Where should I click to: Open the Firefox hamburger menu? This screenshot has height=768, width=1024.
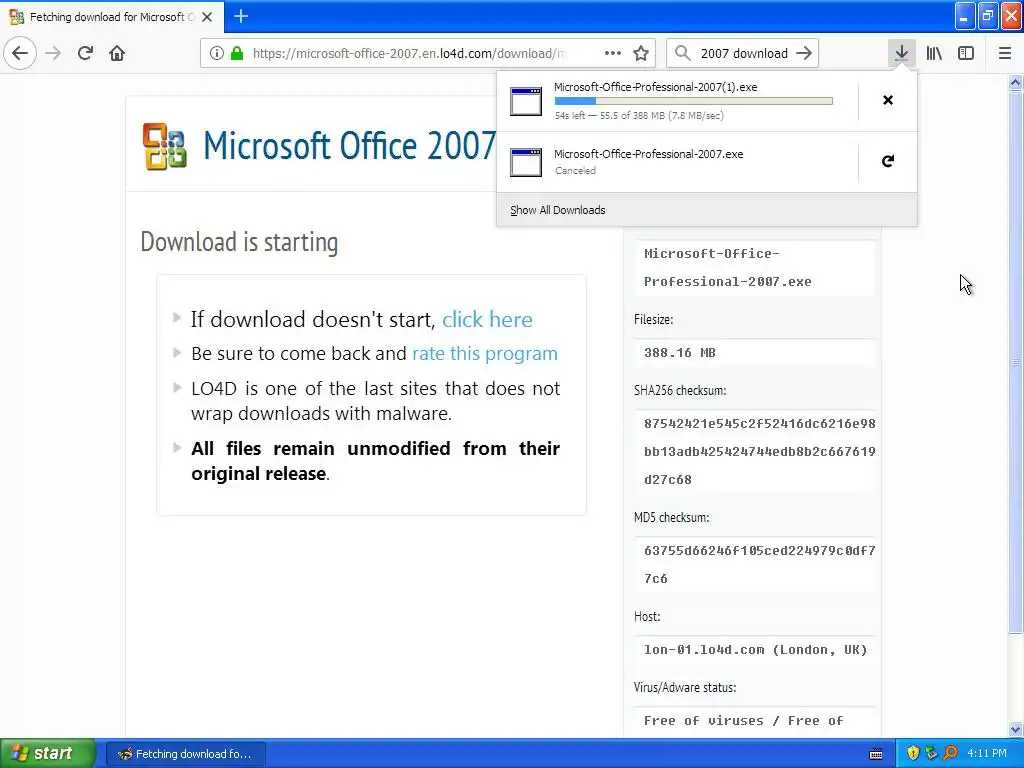point(1004,53)
